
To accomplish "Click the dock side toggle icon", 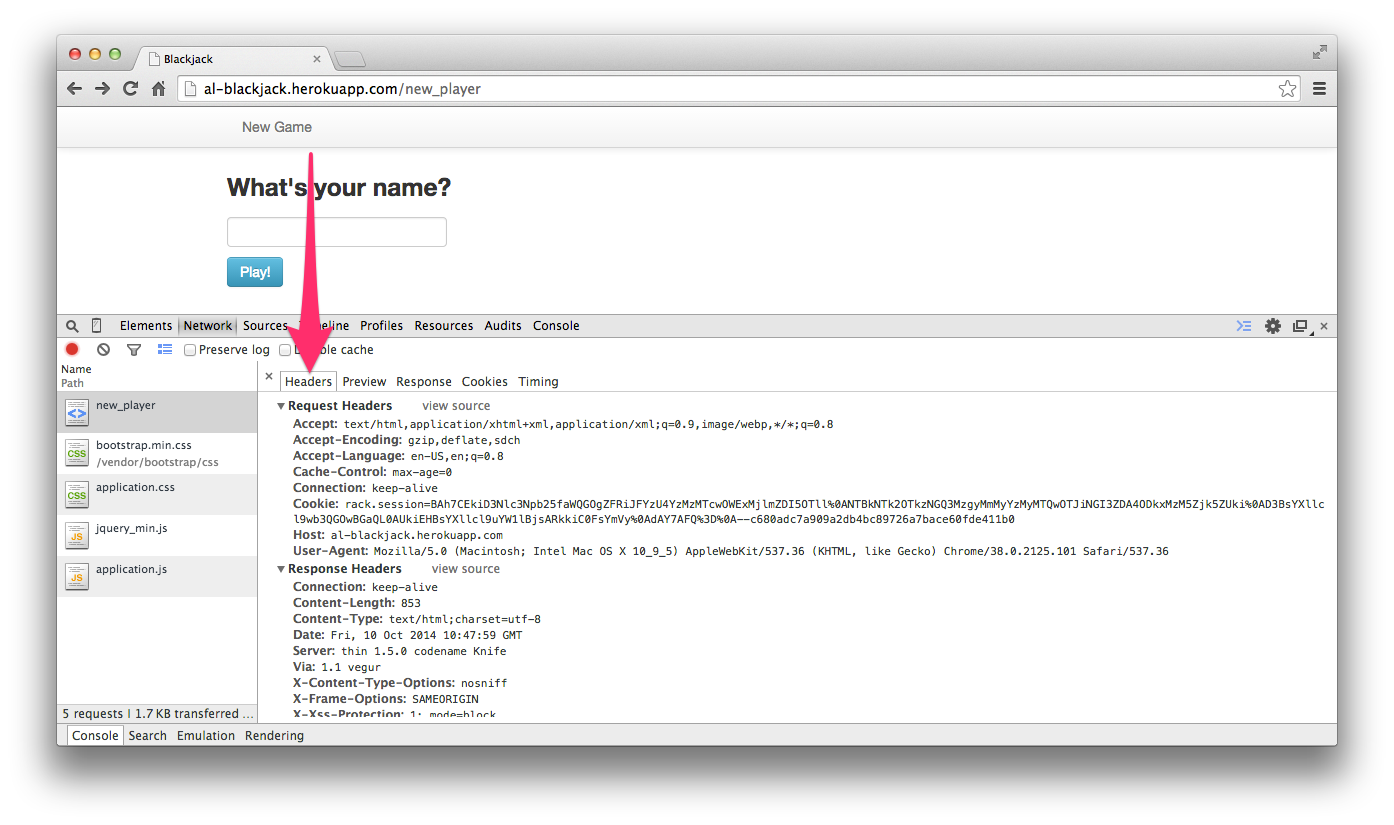I will click(1301, 326).
